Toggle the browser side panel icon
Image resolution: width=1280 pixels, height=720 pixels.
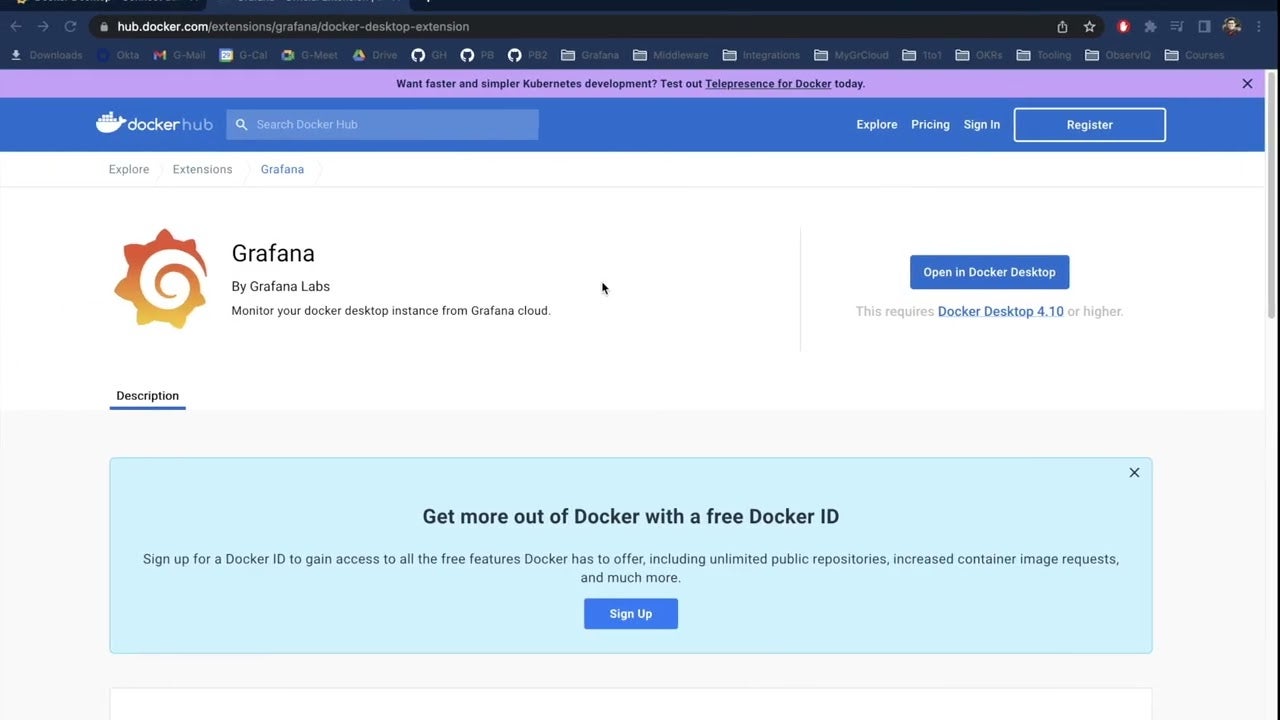[1204, 27]
